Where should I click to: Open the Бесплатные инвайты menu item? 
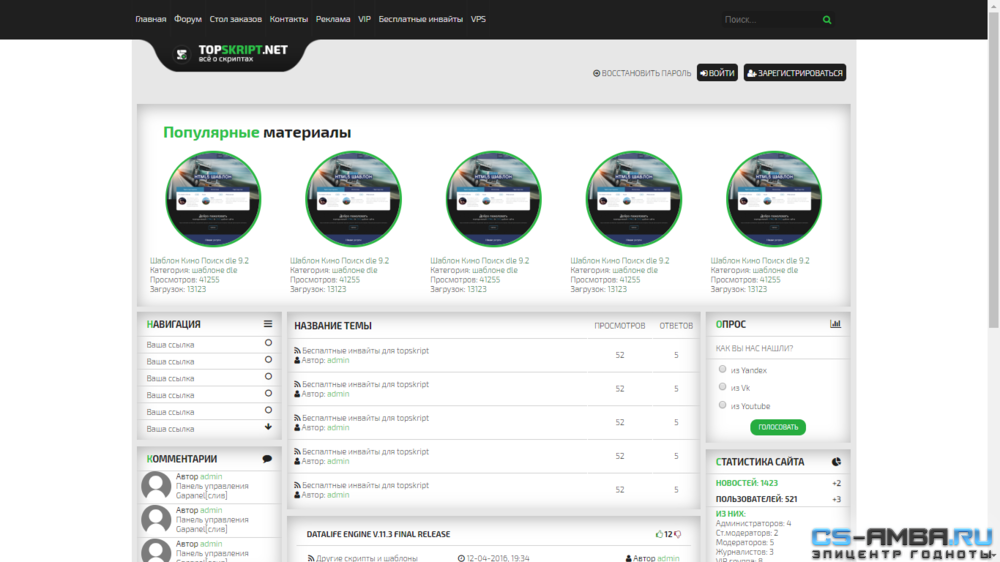pos(420,19)
